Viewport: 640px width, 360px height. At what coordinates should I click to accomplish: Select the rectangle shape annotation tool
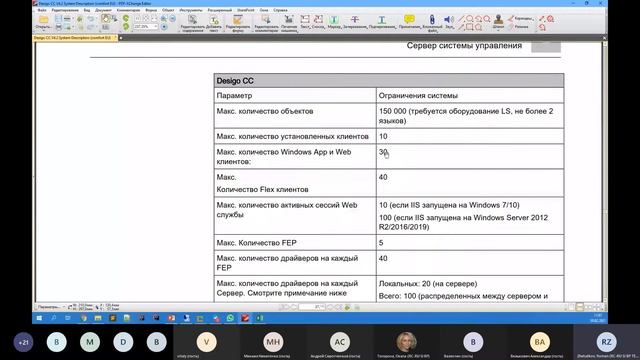[469, 27]
